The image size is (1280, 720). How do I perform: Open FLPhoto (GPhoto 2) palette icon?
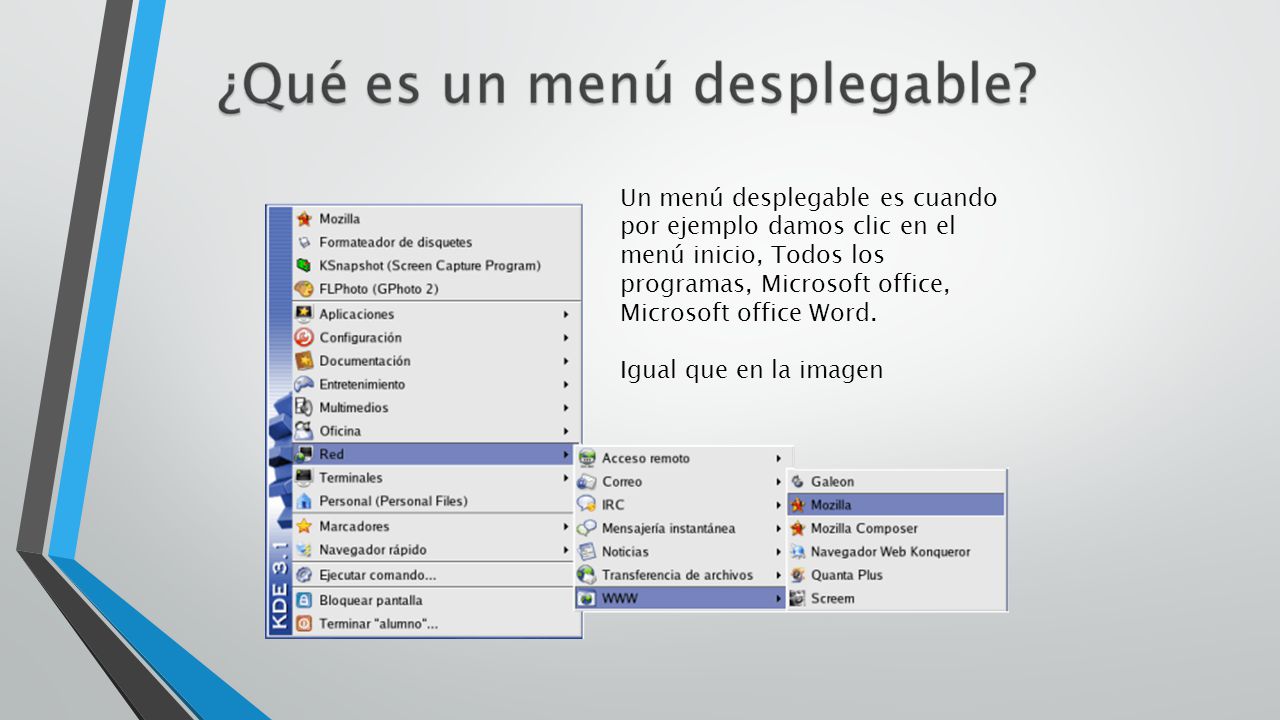(x=304, y=289)
